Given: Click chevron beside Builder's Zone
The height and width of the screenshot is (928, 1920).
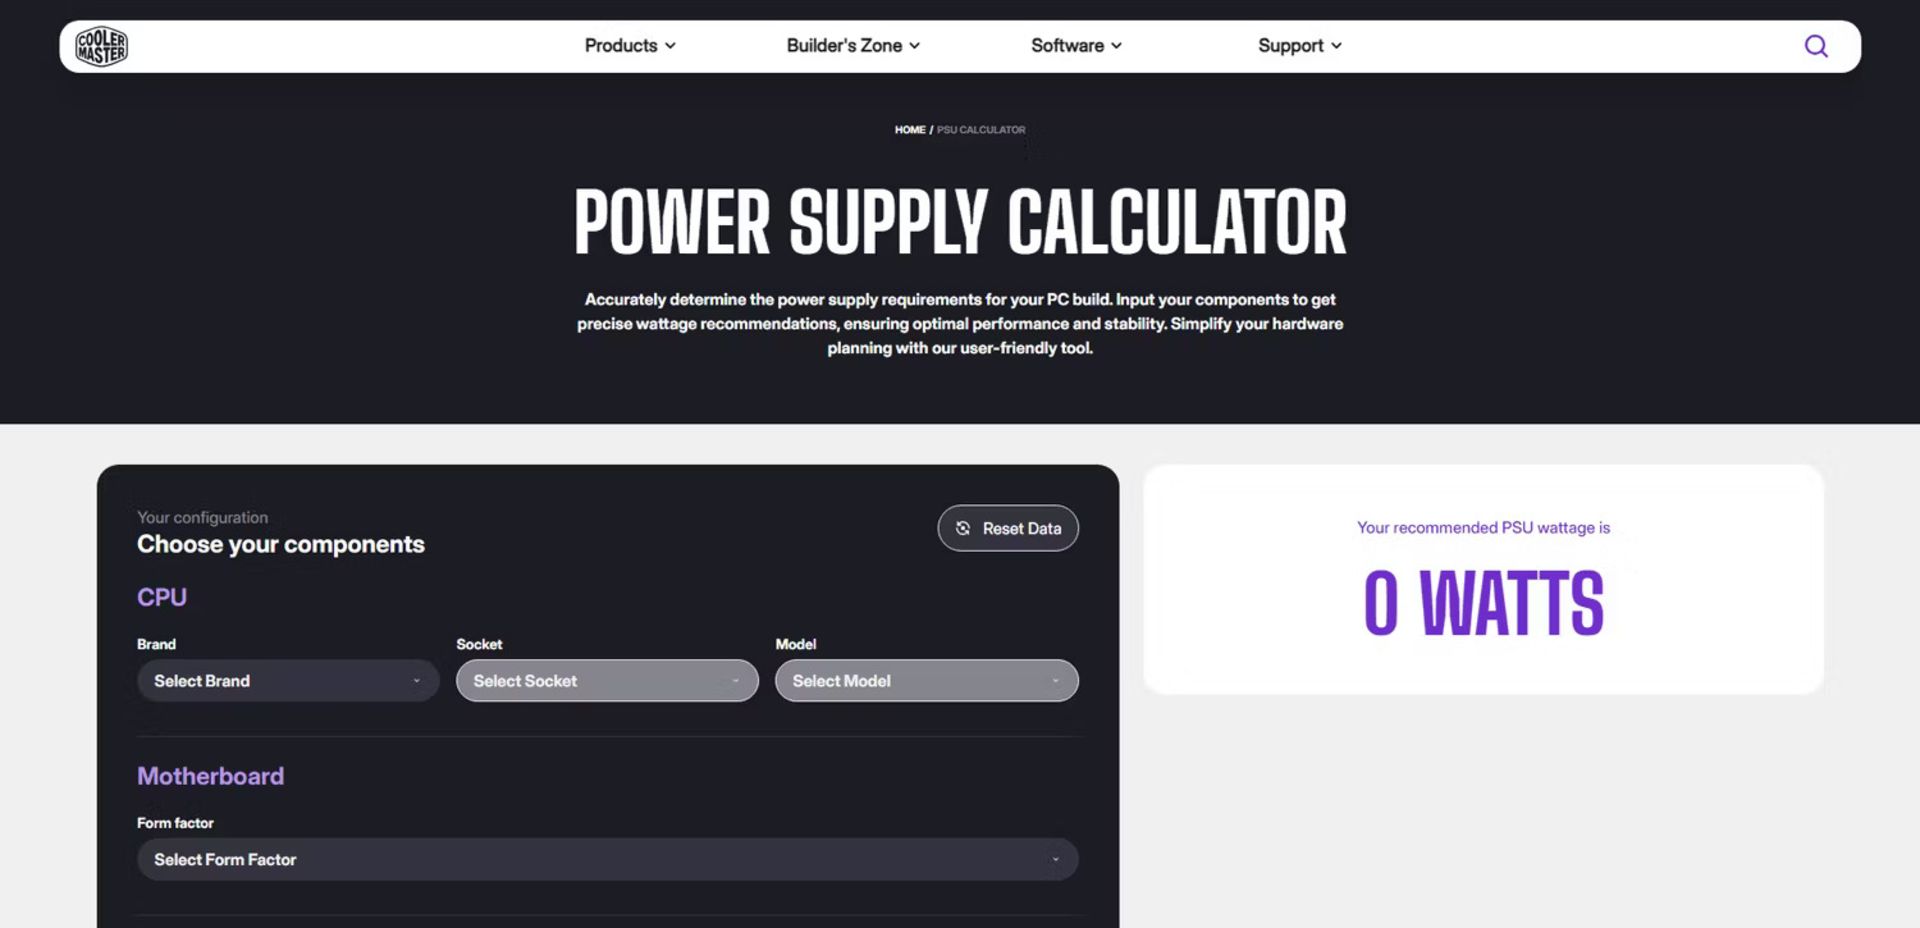Looking at the screenshot, I should (x=915, y=46).
